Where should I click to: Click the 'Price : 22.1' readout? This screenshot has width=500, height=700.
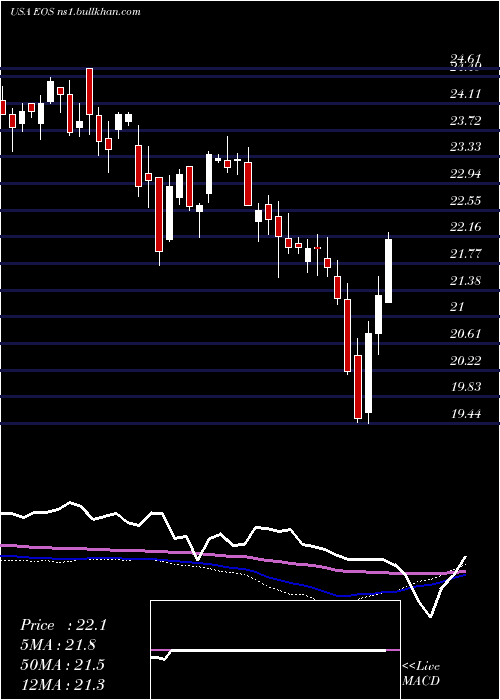pyautogui.click(x=63, y=625)
